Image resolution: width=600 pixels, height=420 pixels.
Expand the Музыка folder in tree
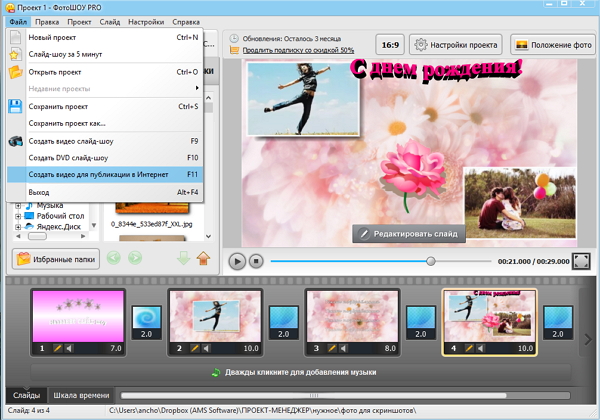[x=17, y=204]
